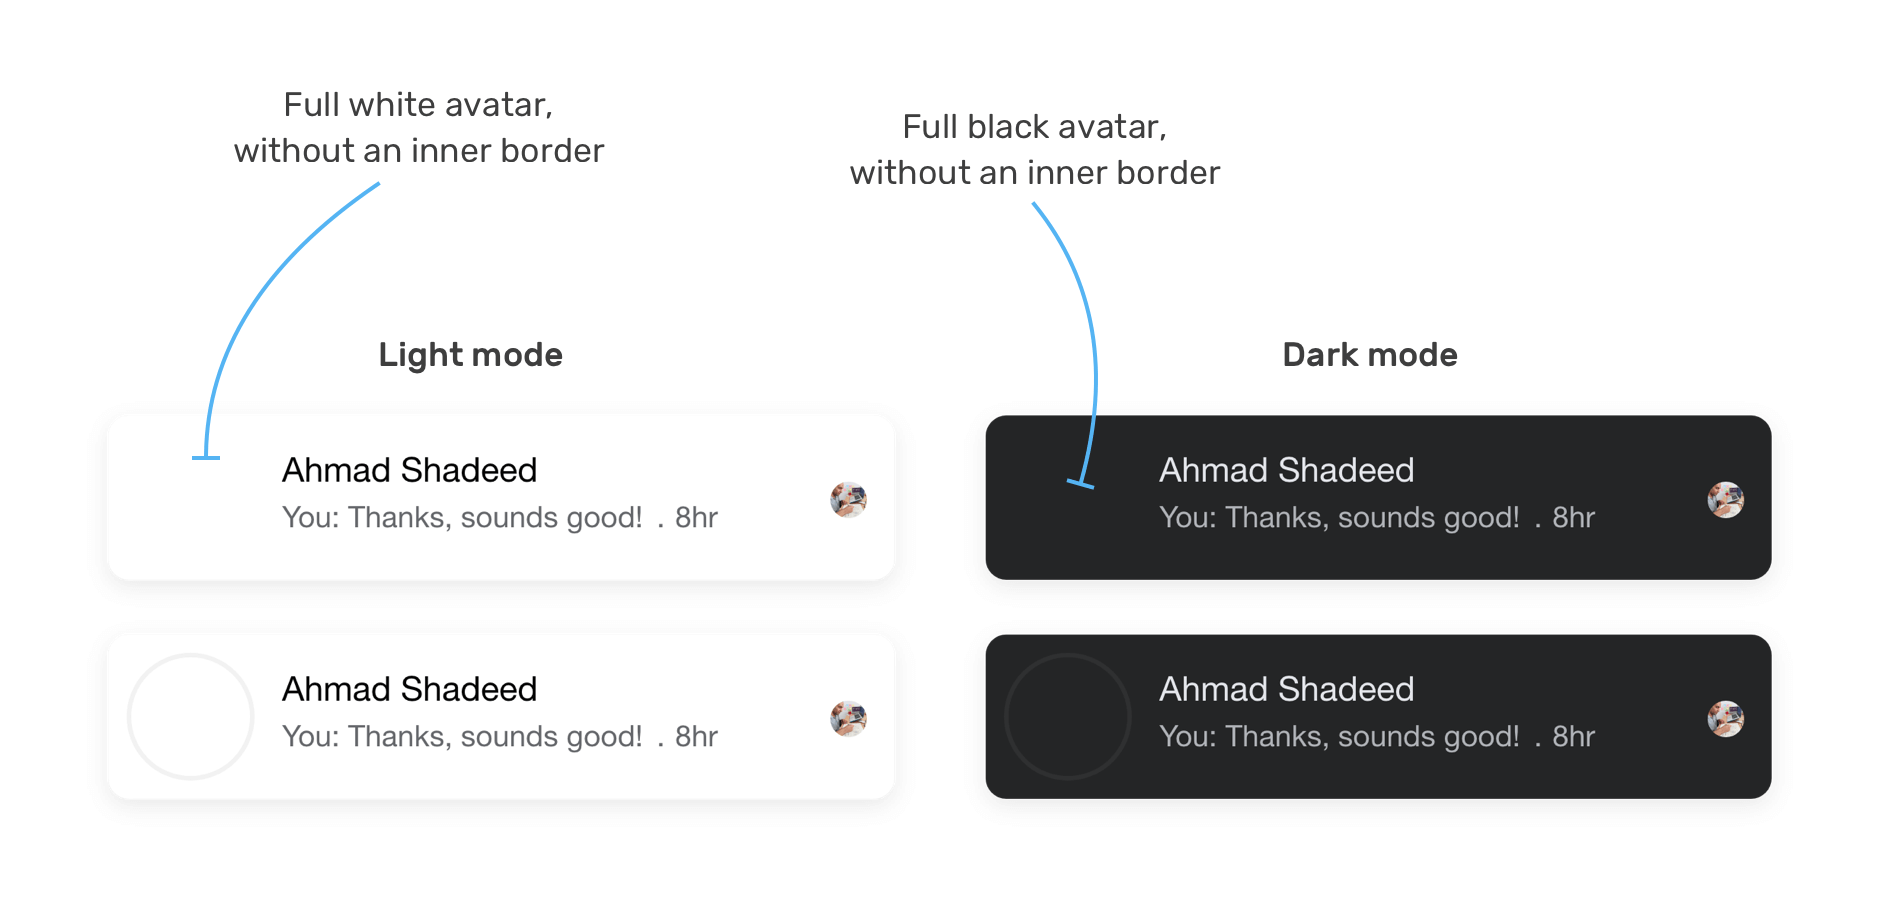This screenshot has width=1880, height=900.
Task: Click small avatar in top light-mode card
Action: pos(848,499)
